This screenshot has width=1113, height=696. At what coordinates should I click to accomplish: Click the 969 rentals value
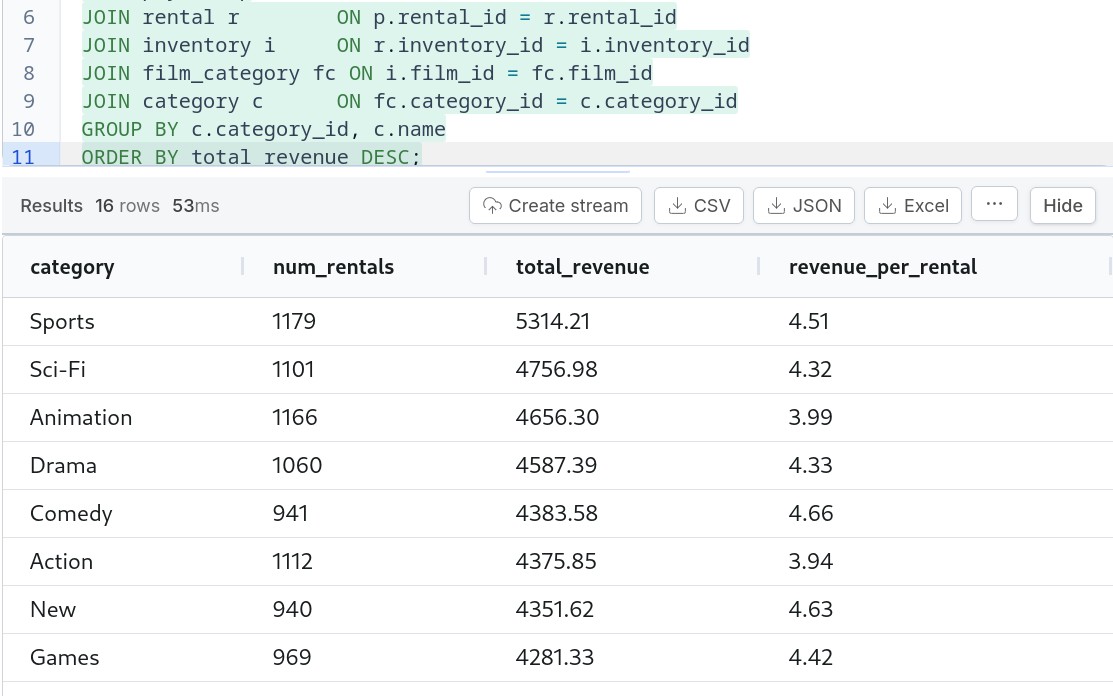click(x=292, y=658)
